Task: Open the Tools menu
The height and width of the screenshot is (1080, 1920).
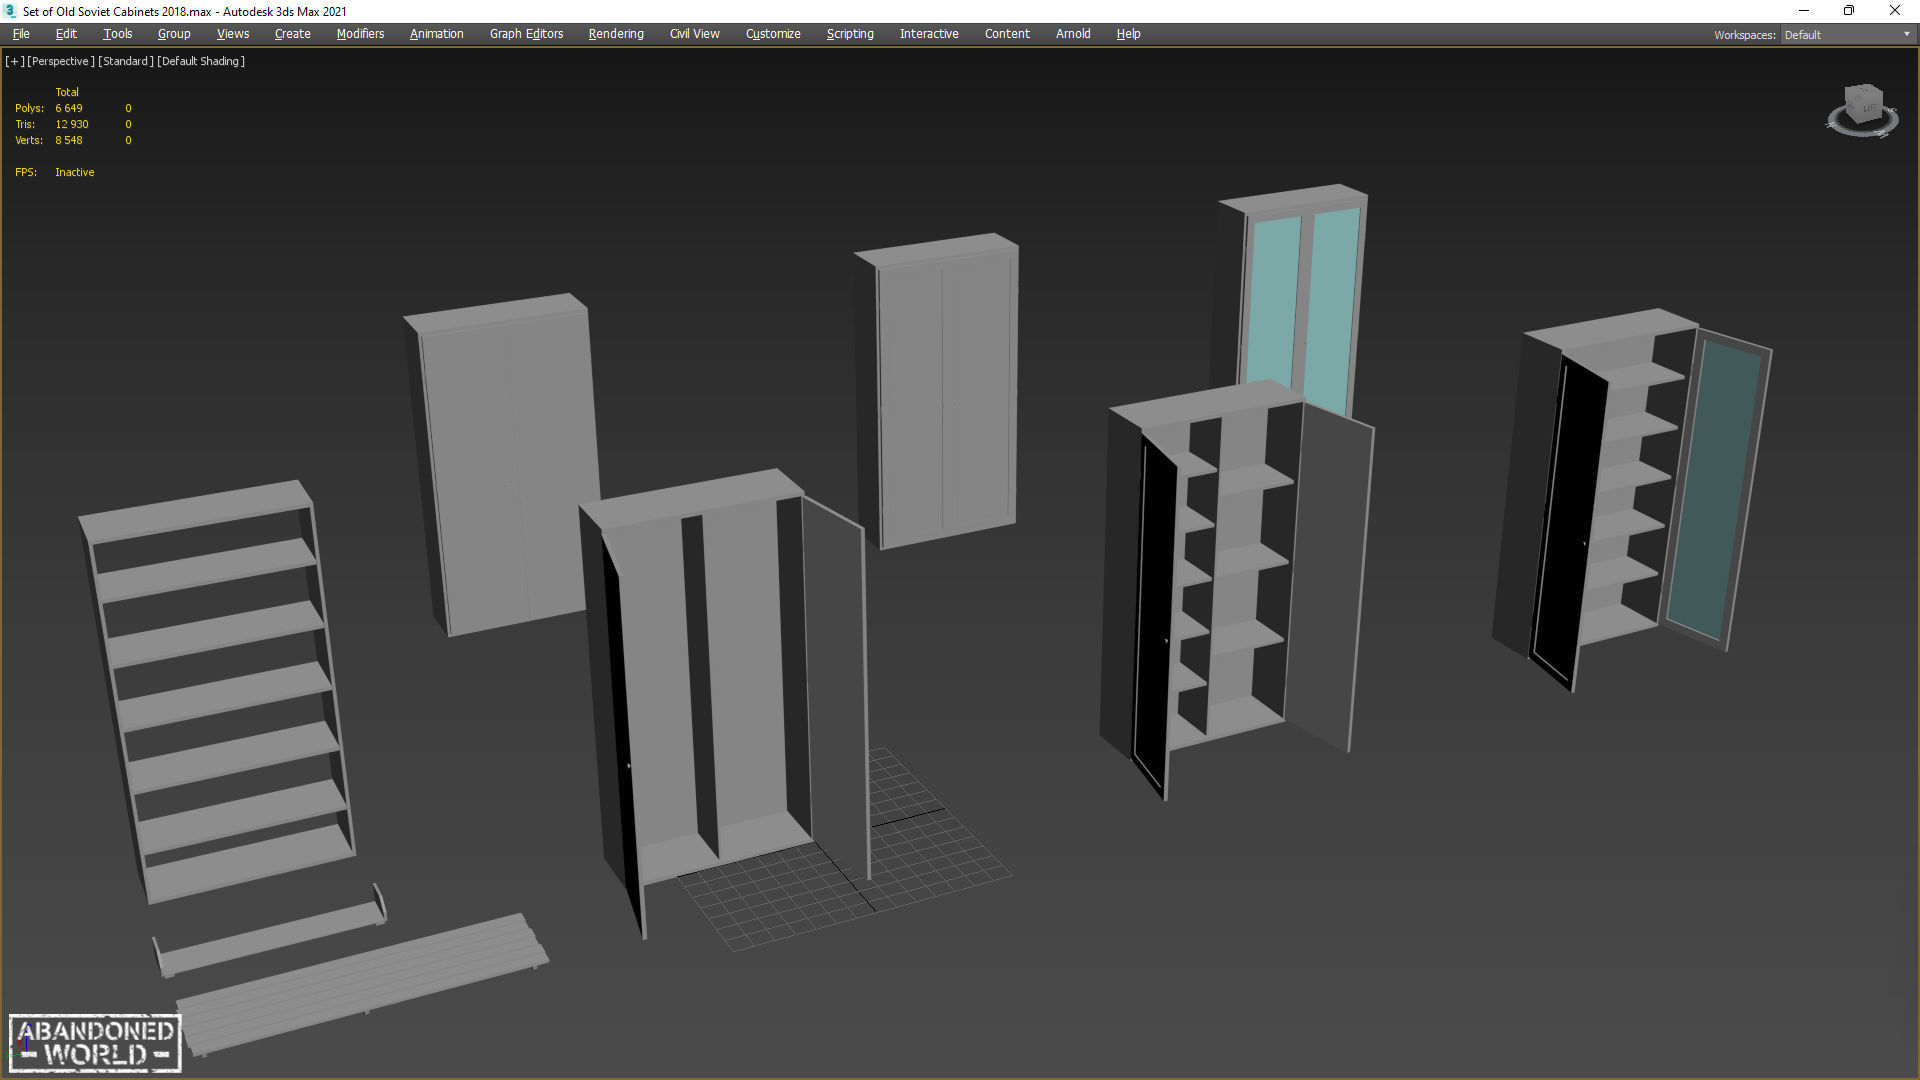Action: (x=117, y=34)
